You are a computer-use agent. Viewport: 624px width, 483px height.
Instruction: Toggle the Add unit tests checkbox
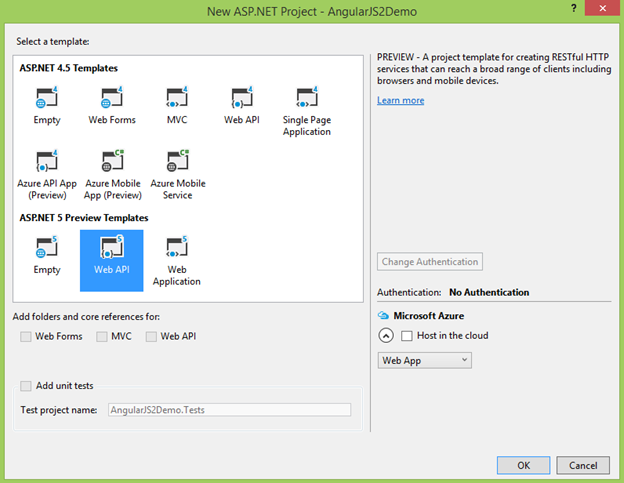click(x=26, y=386)
